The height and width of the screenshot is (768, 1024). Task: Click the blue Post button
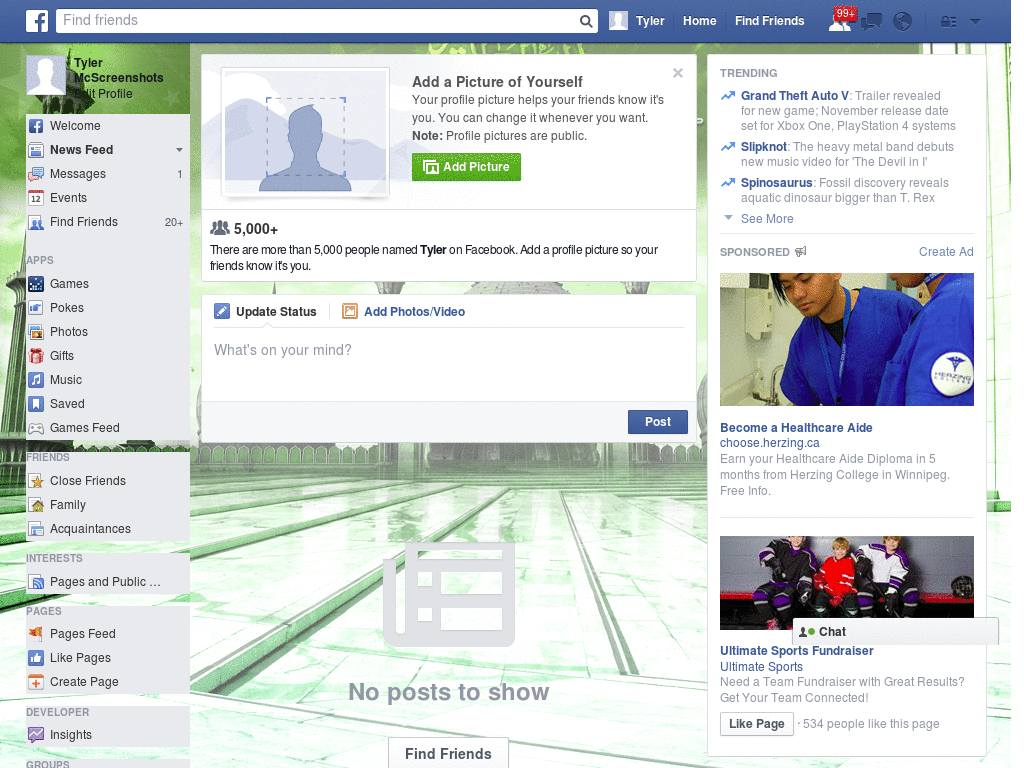tap(658, 422)
